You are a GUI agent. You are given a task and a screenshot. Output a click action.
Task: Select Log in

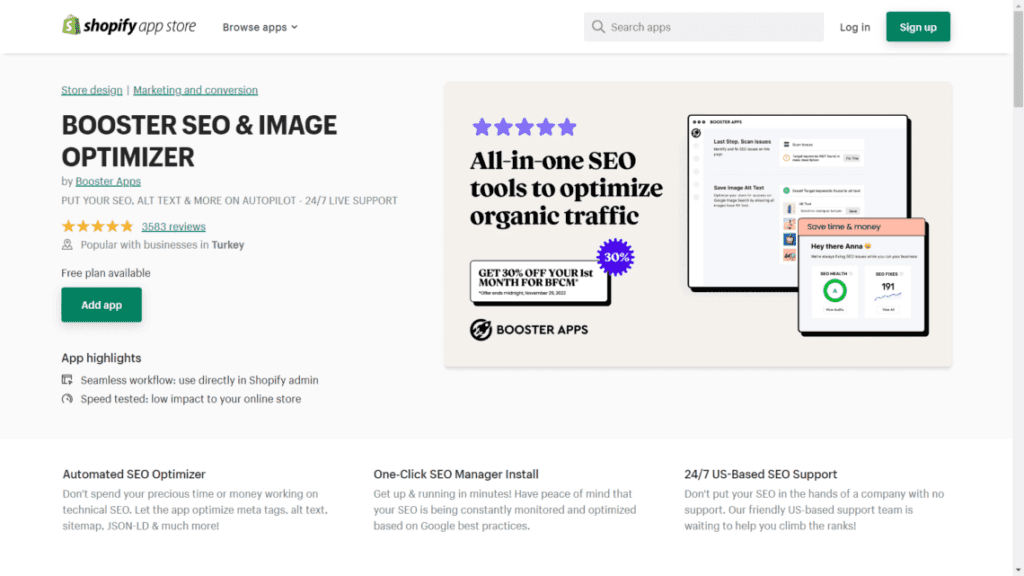(854, 27)
